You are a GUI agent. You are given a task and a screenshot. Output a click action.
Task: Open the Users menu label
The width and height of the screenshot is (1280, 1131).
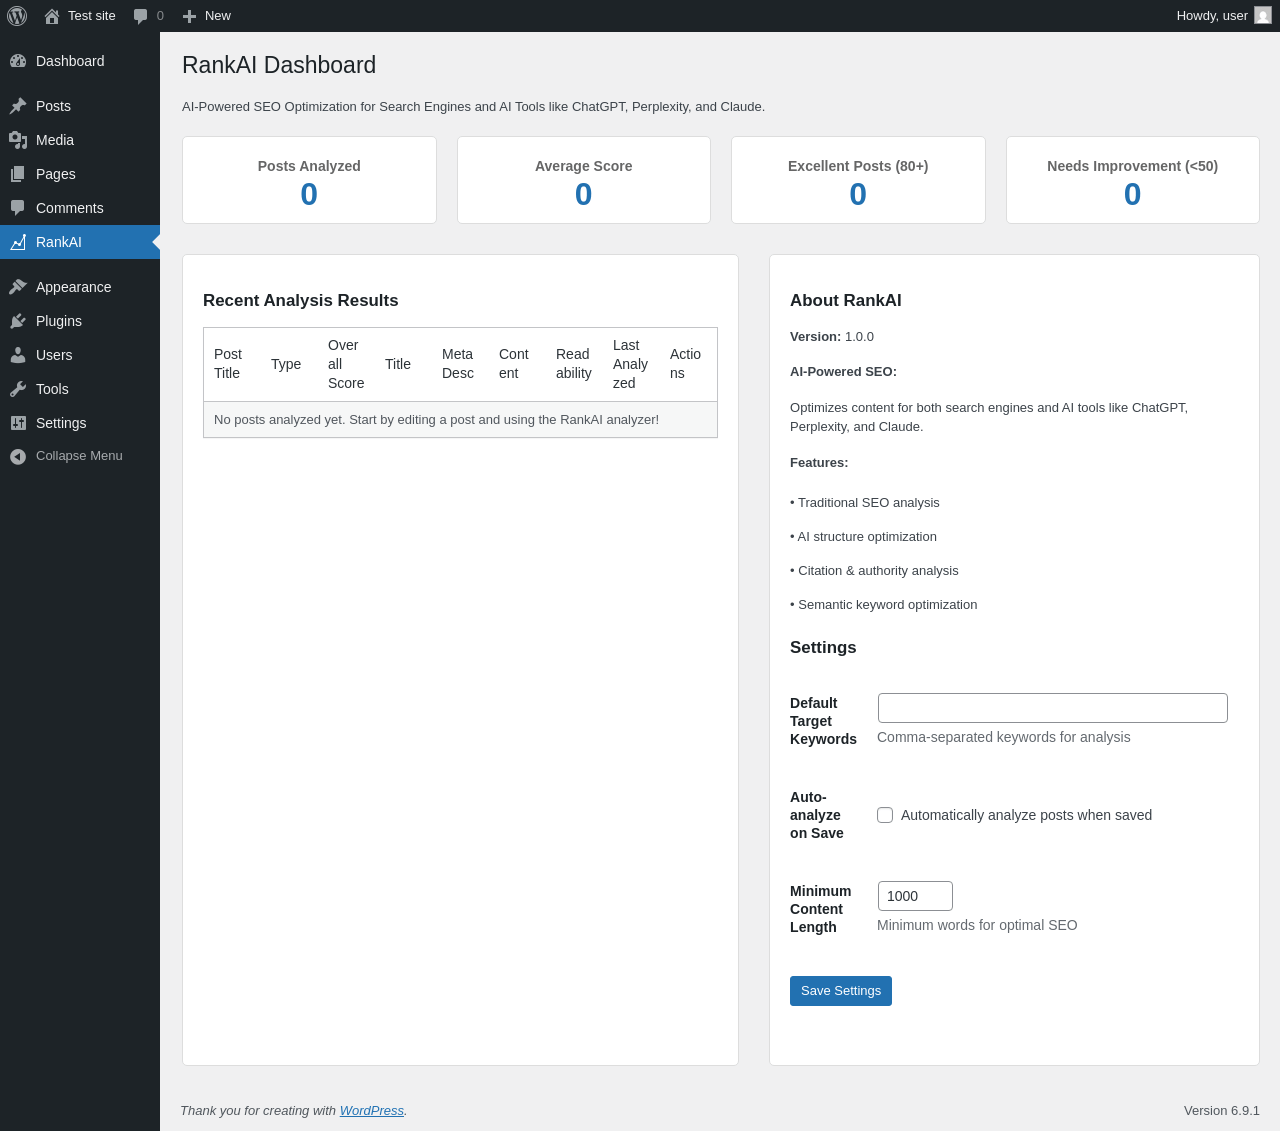(x=54, y=355)
